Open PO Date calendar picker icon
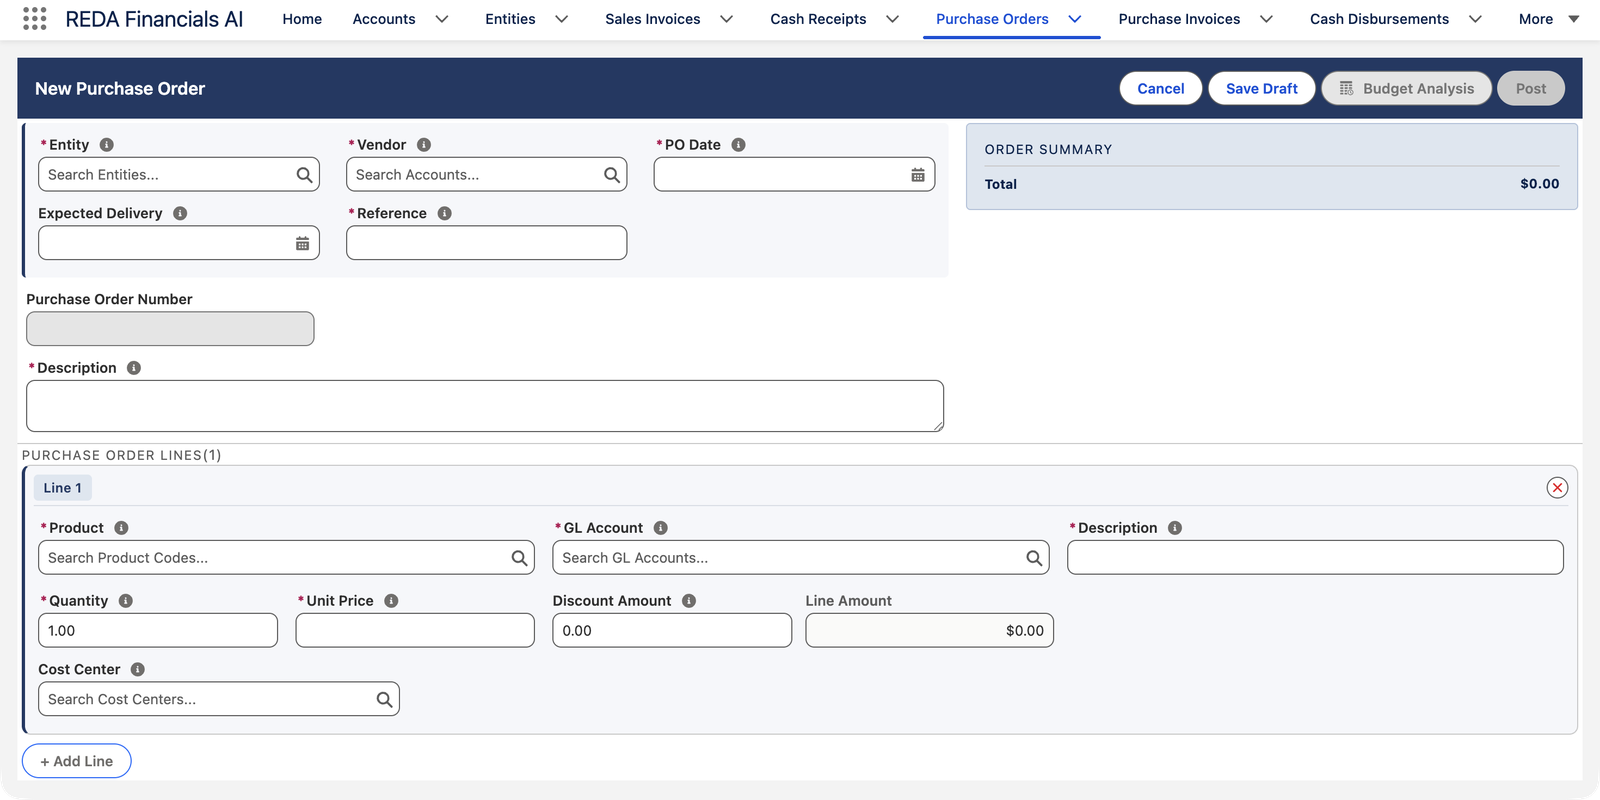This screenshot has height=800, width=1600. click(918, 175)
